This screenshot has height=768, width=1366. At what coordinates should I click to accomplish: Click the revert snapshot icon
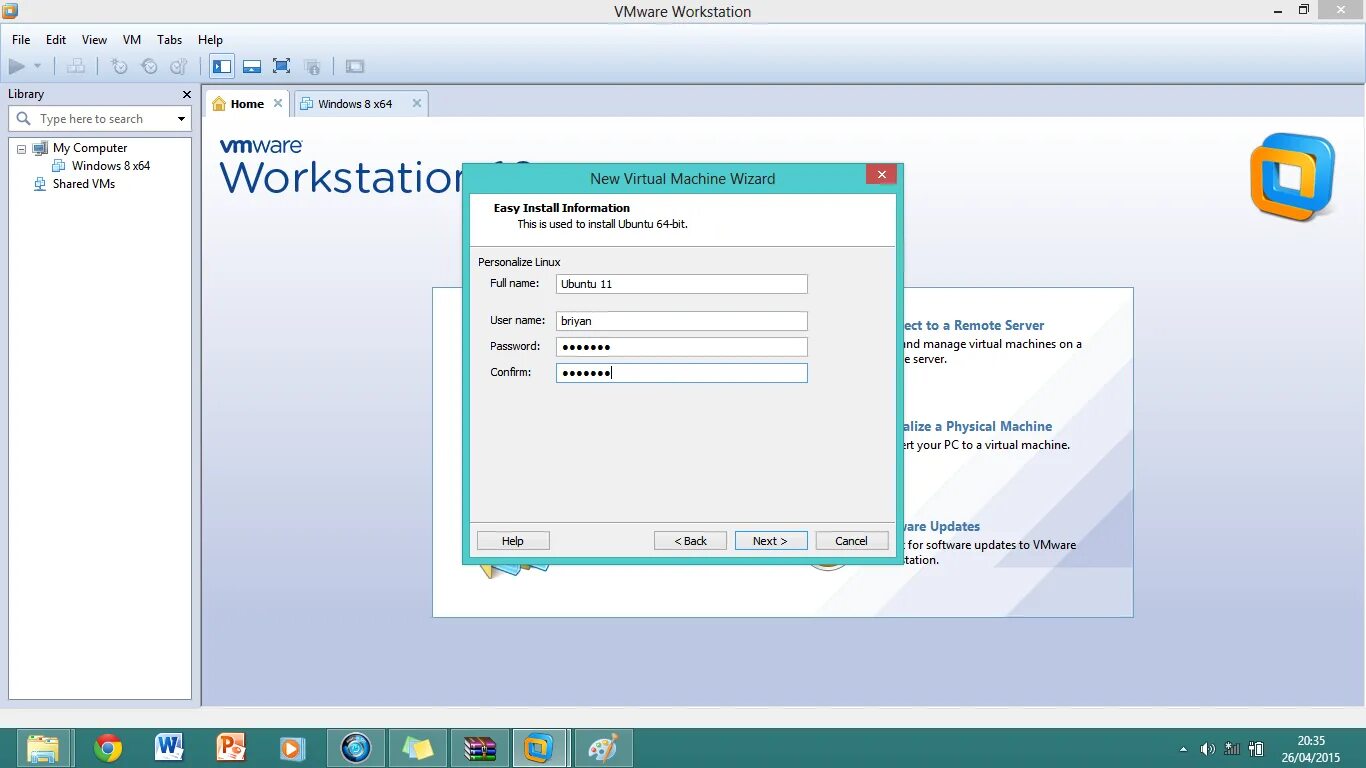[x=149, y=66]
